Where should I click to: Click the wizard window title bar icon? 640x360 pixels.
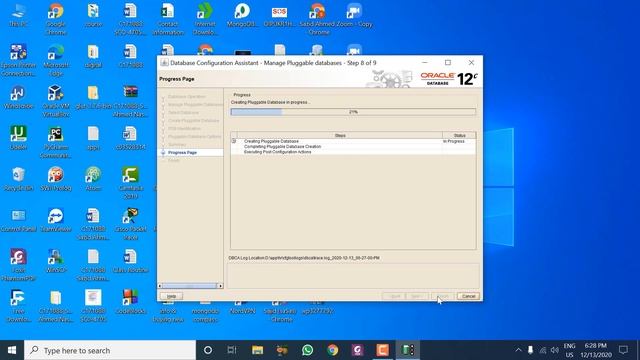tap(164, 62)
